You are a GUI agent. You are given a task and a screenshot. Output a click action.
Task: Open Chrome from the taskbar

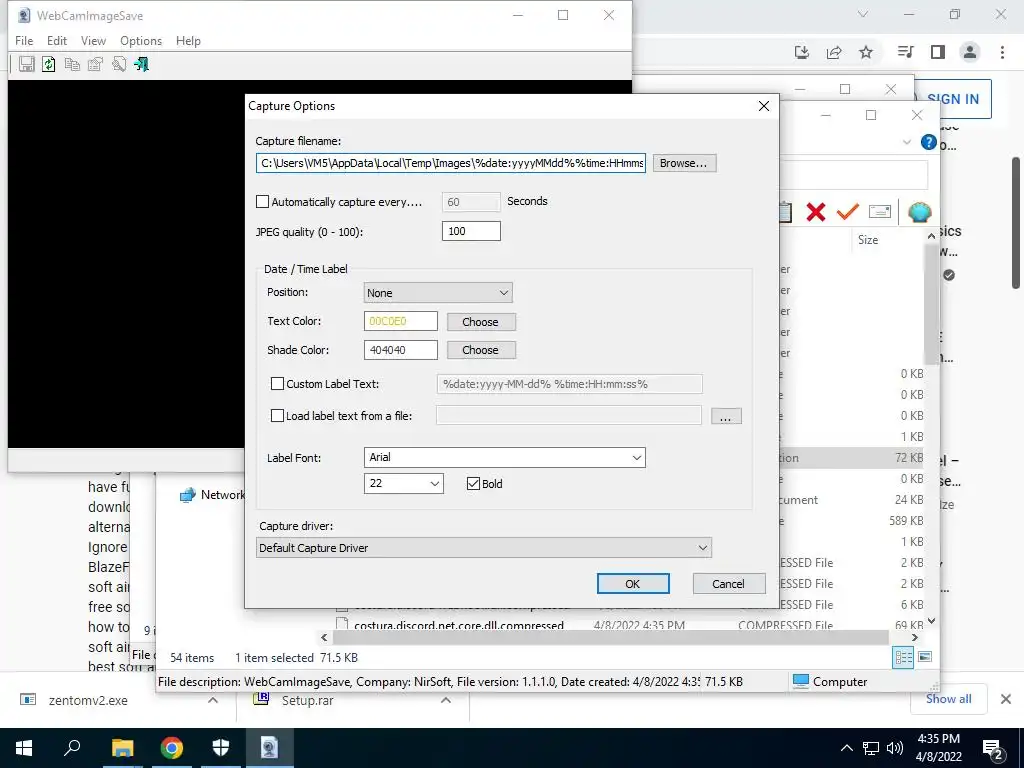[x=172, y=748]
